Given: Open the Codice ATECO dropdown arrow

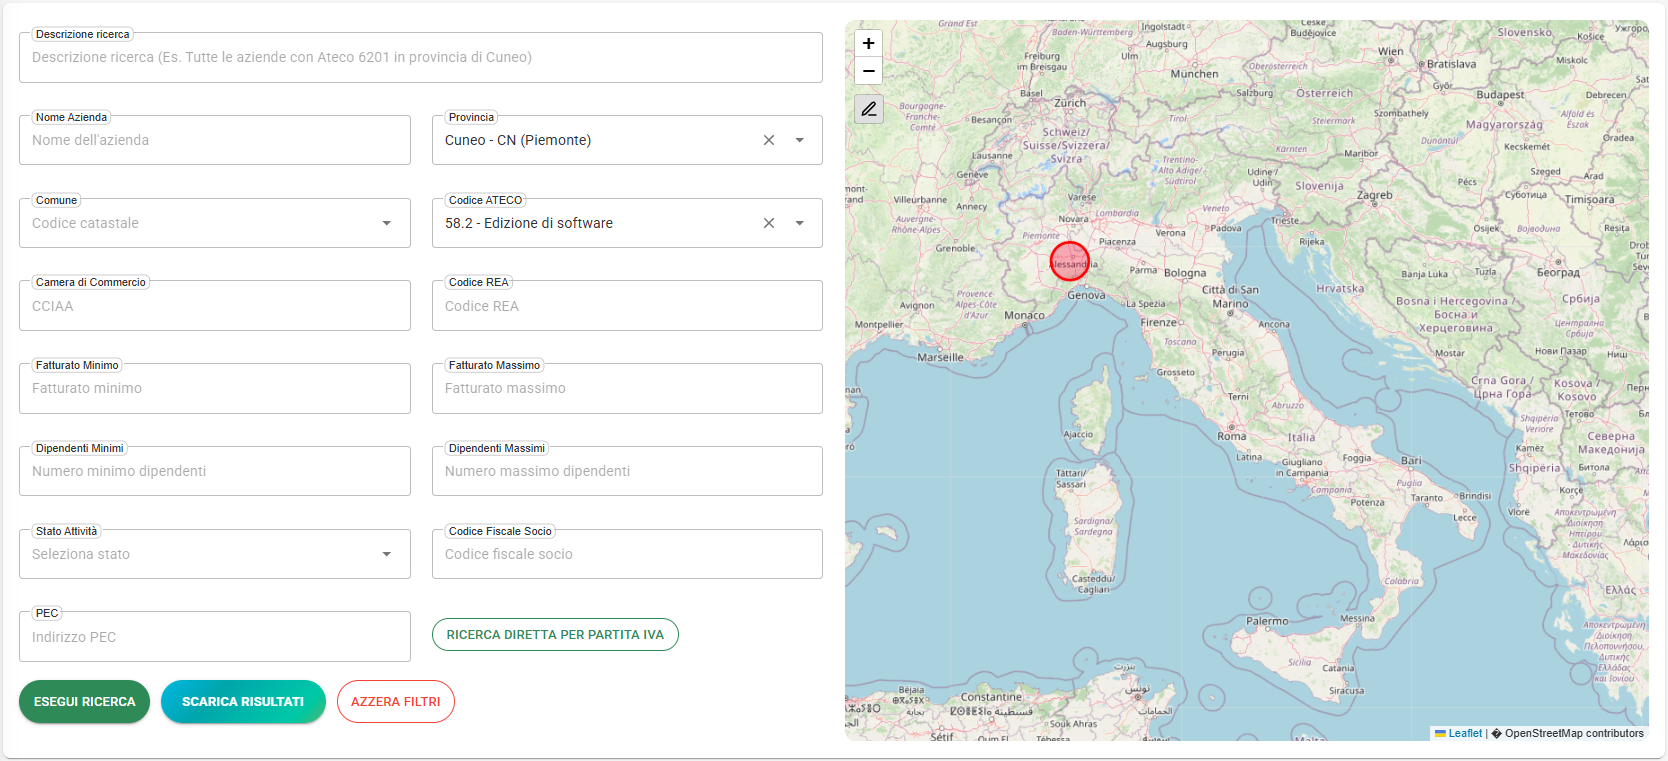Looking at the screenshot, I should [x=800, y=223].
